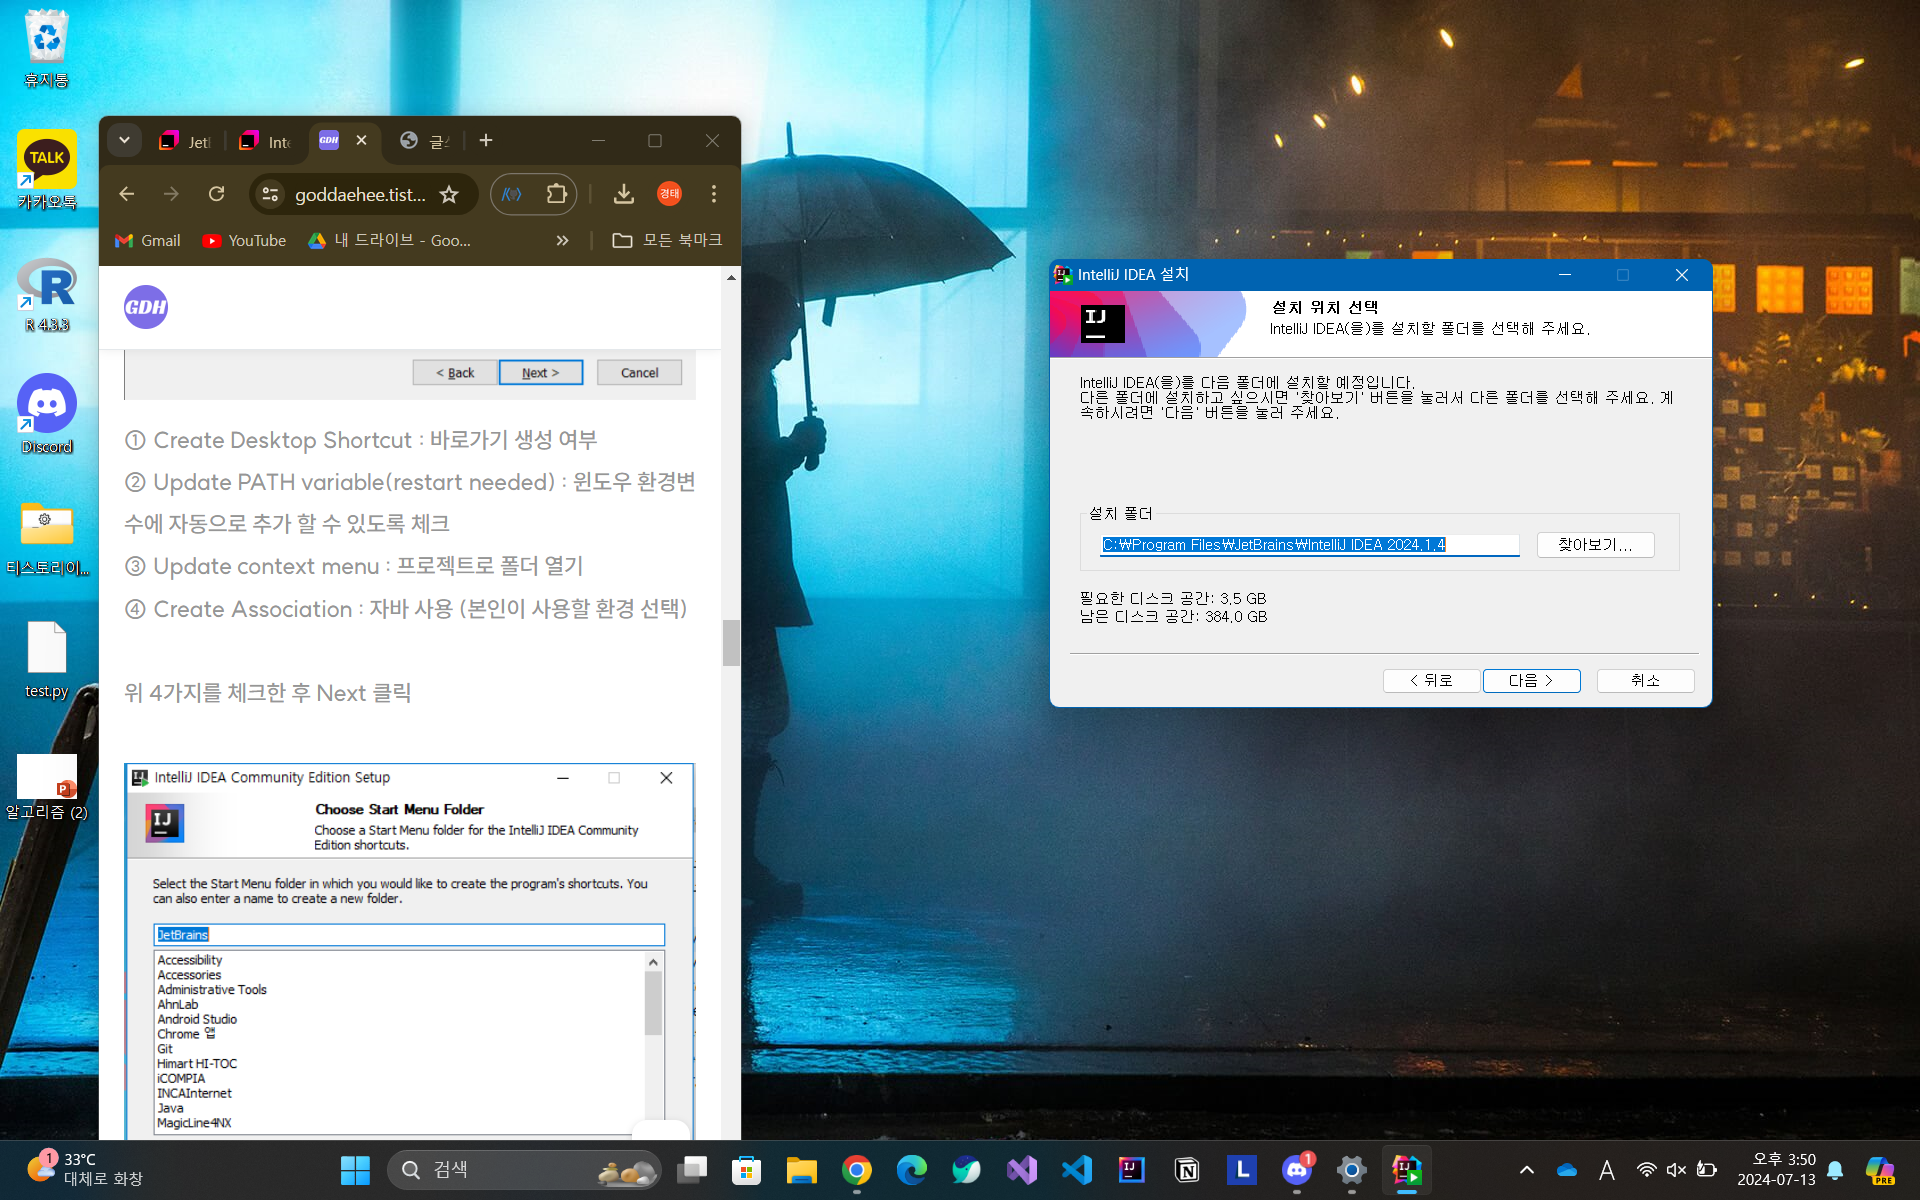Expand Chrome's tab search chevron
Screen dimensions: 1920x1200
124,141
